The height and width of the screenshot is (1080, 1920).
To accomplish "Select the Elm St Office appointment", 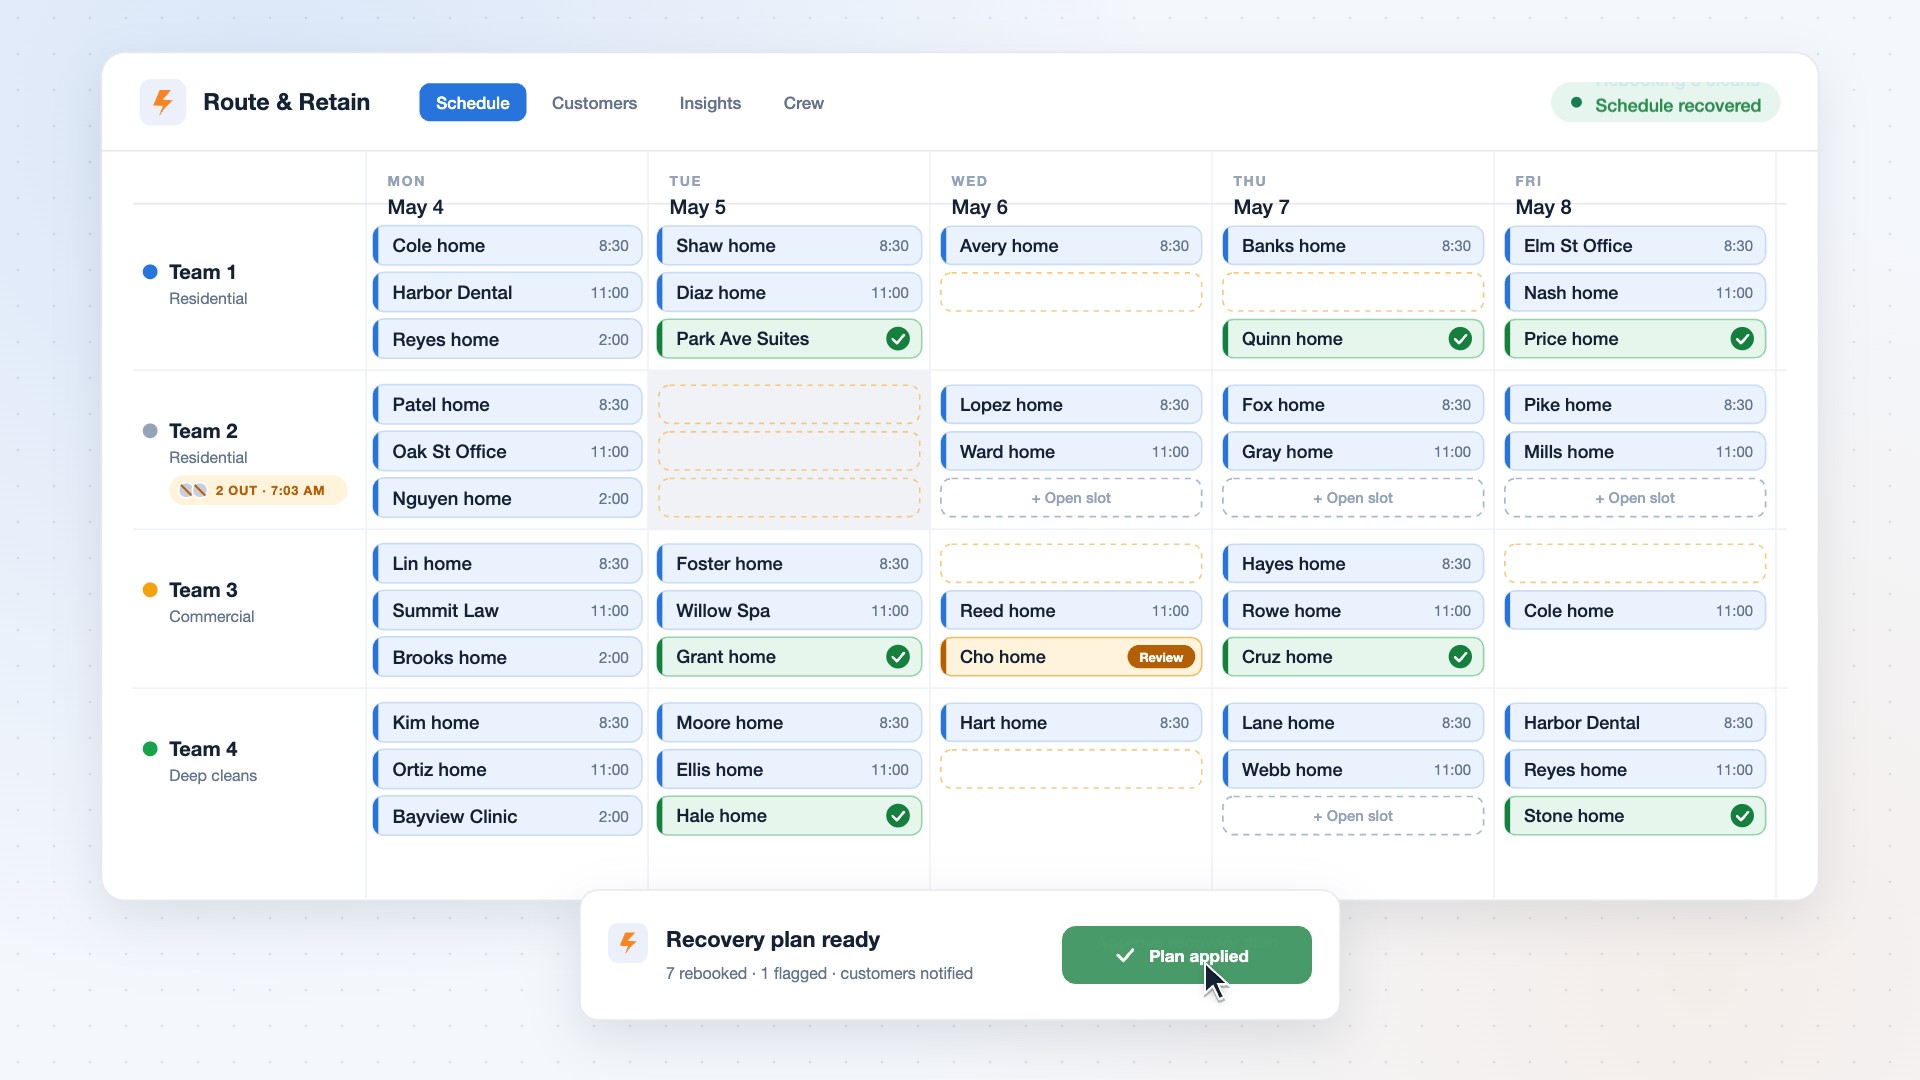I will pos(1634,246).
